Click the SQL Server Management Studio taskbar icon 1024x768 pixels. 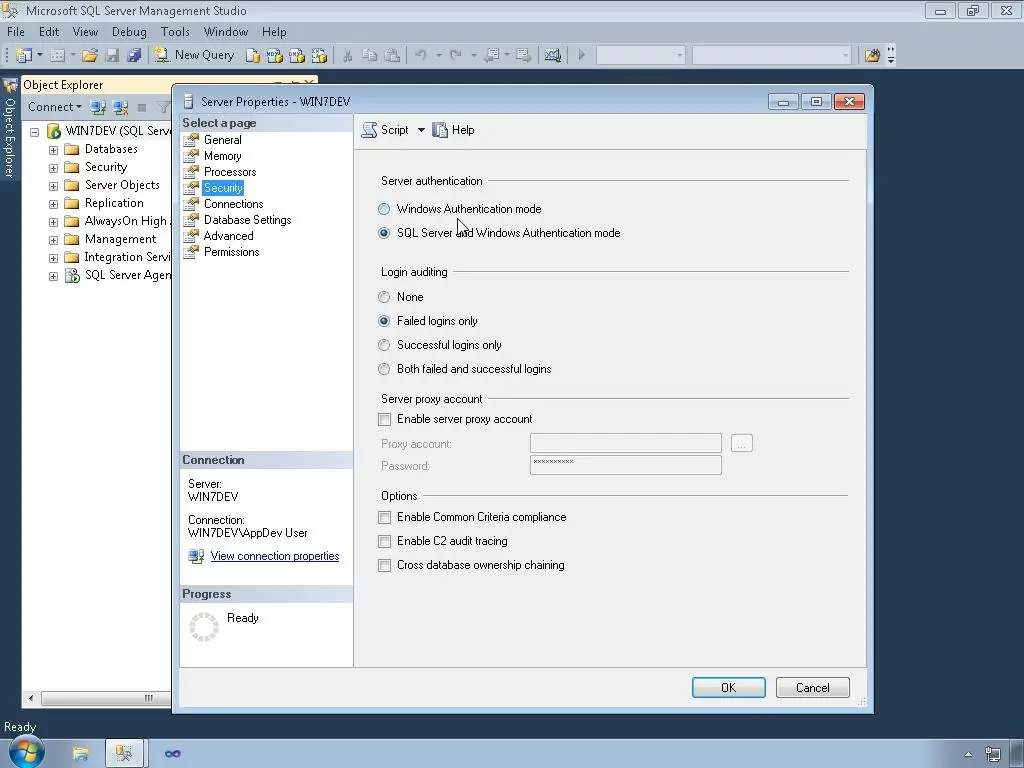124,752
